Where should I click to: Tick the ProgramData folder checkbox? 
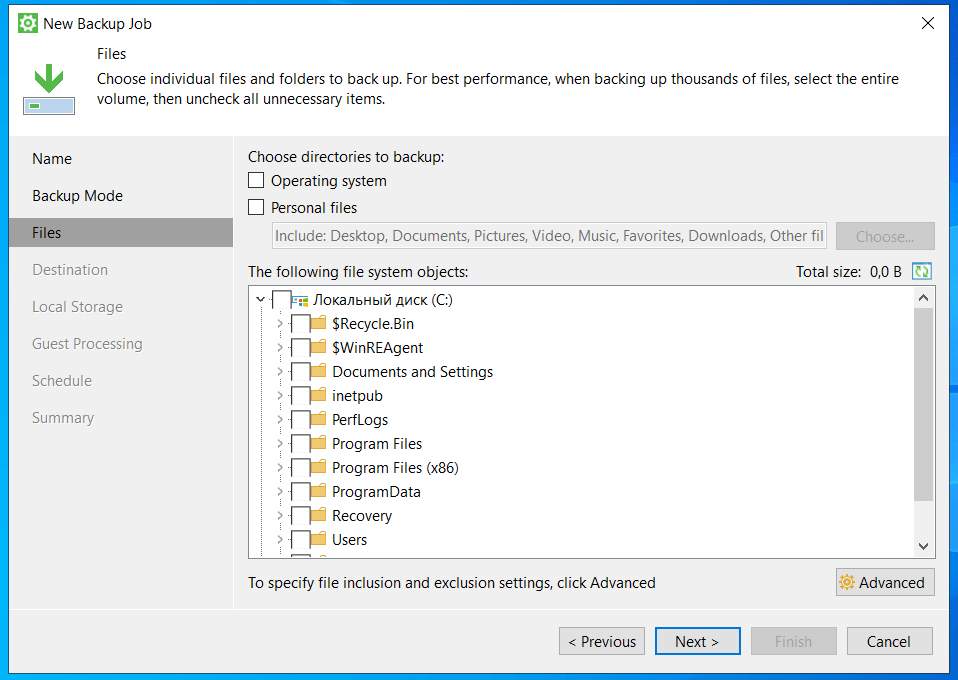click(300, 492)
